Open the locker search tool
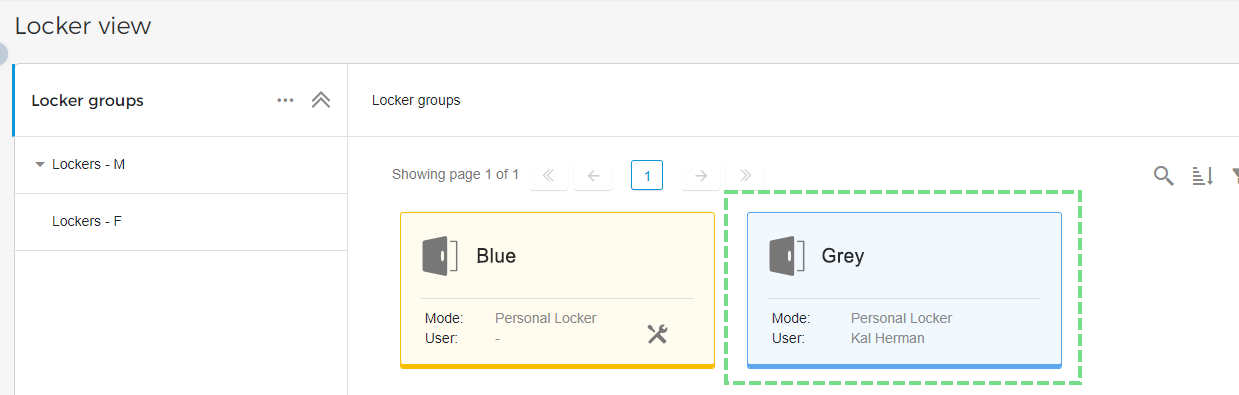The height and width of the screenshot is (395, 1239). [1163, 176]
